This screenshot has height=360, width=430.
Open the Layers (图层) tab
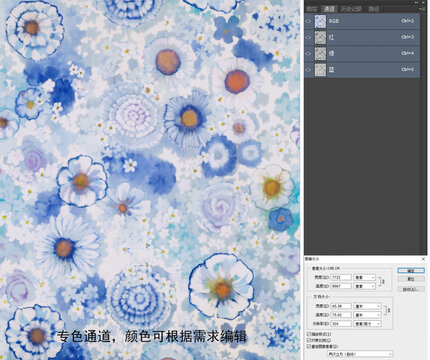[x=312, y=9]
